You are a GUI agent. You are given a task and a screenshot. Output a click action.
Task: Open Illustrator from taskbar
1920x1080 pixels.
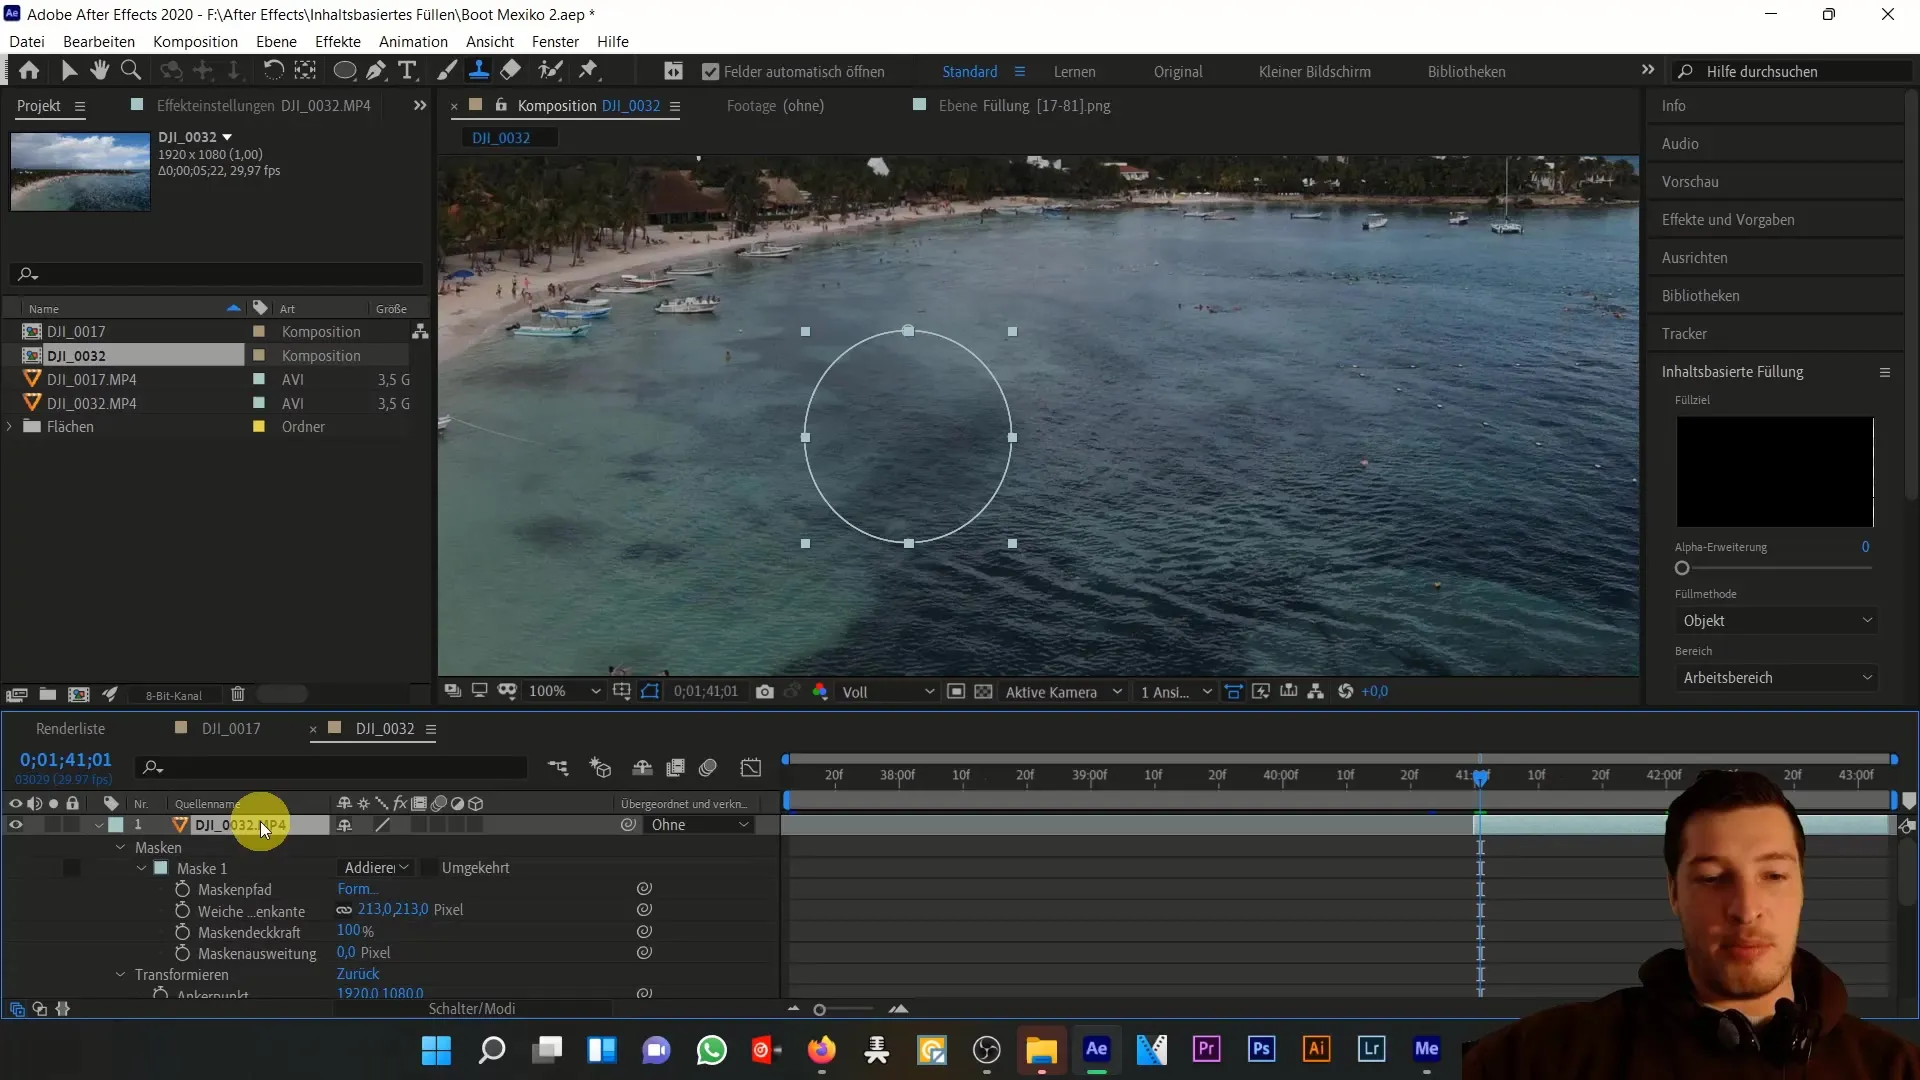(x=1317, y=1049)
